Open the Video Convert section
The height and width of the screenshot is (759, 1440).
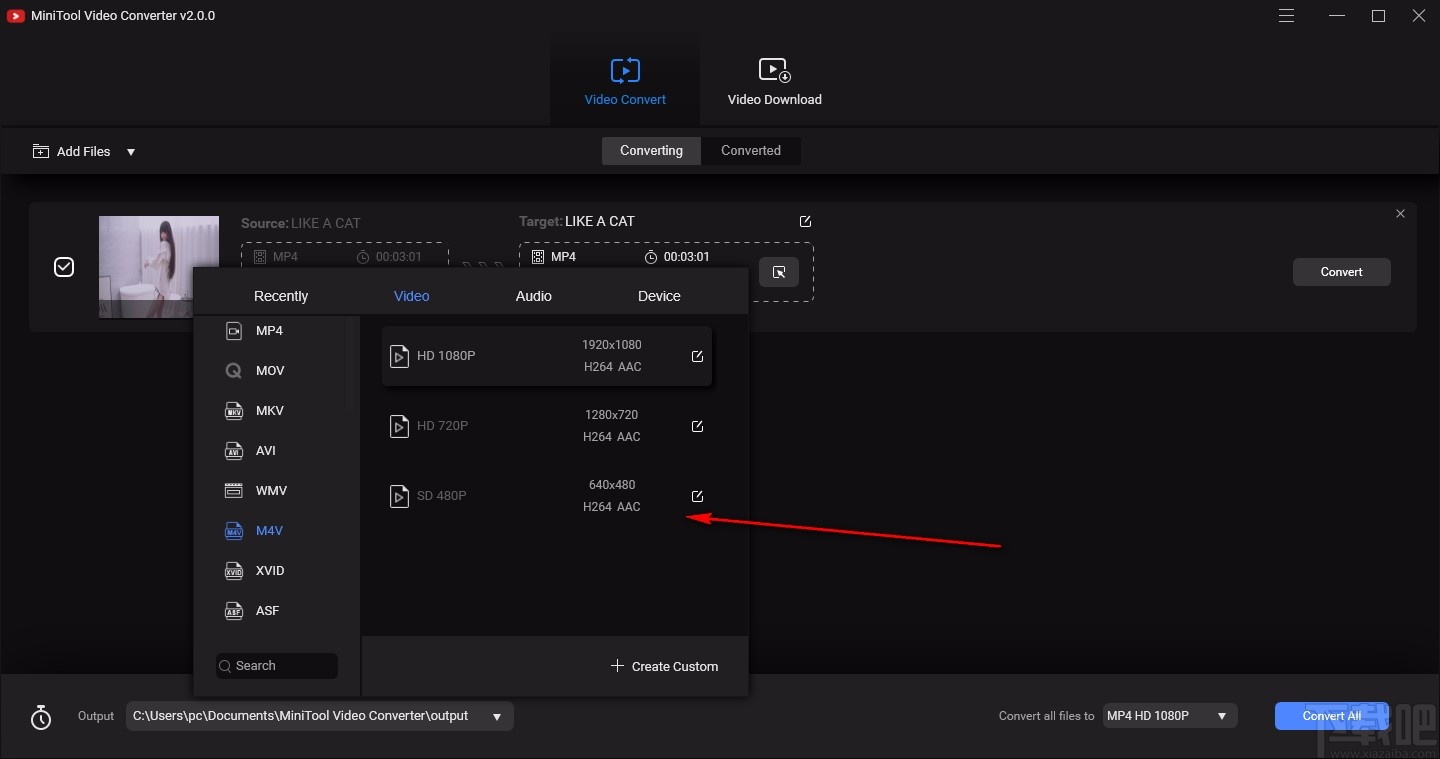[x=625, y=82]
